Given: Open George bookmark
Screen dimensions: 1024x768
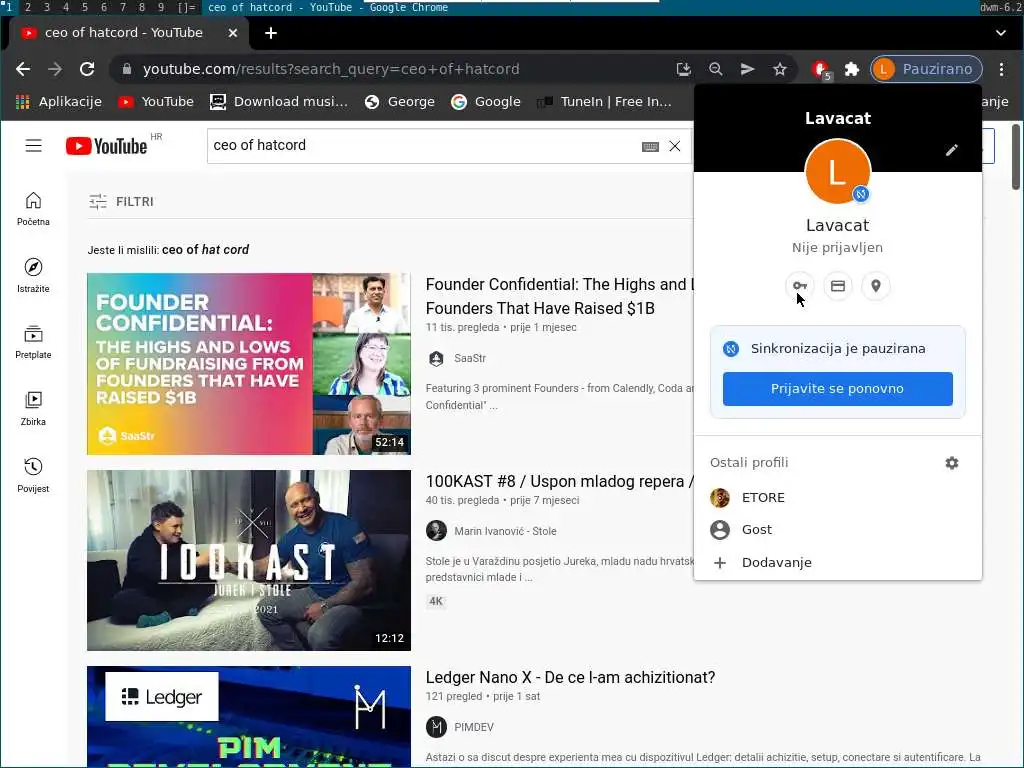Looking at the screenshot, I should [400, 102].
